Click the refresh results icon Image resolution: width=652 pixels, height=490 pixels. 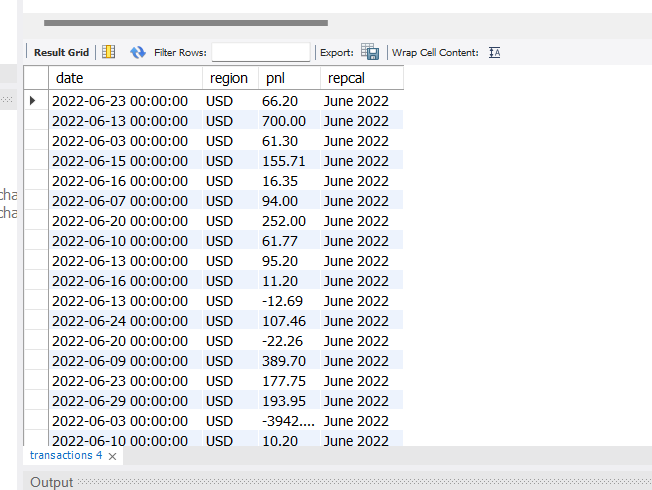[x=138, y=52]
